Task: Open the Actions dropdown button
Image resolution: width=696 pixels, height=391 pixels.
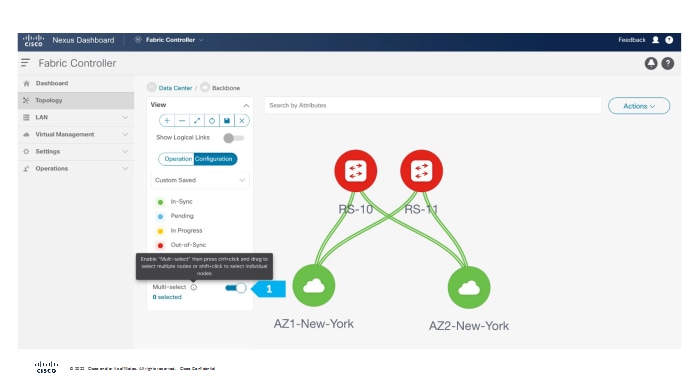Action: pyautogui.click(x=639, y=106)
